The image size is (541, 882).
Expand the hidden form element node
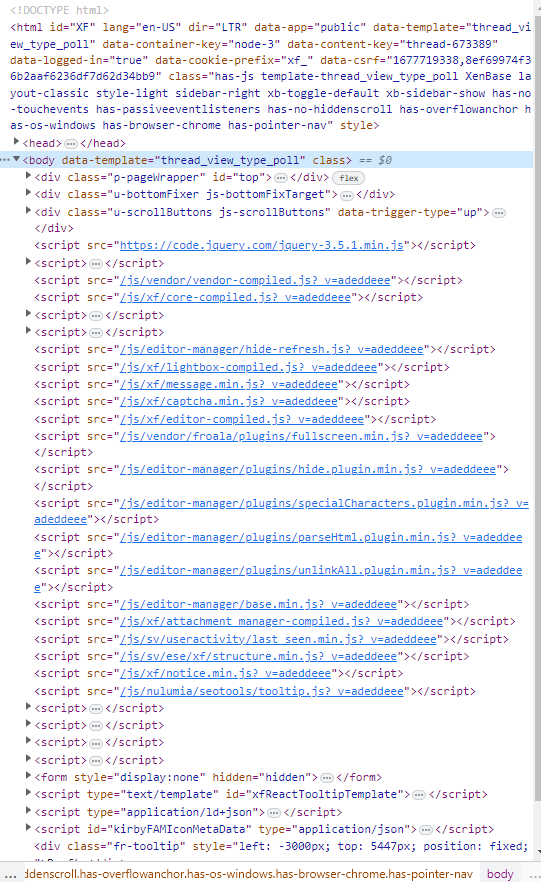tap(28, 776)
